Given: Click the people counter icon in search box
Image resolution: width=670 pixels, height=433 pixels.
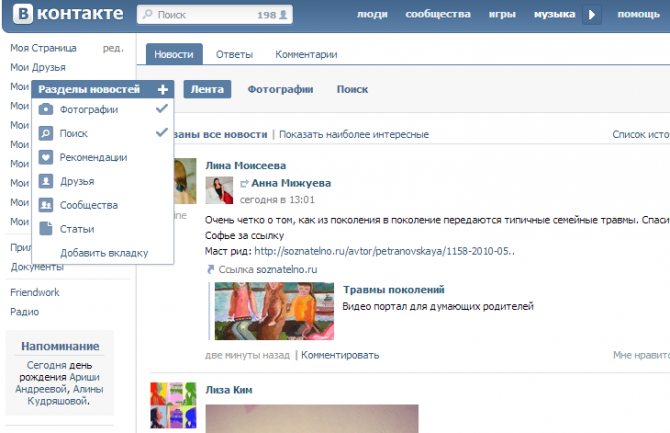Looking at the screenshot, I should pos(283,15).
